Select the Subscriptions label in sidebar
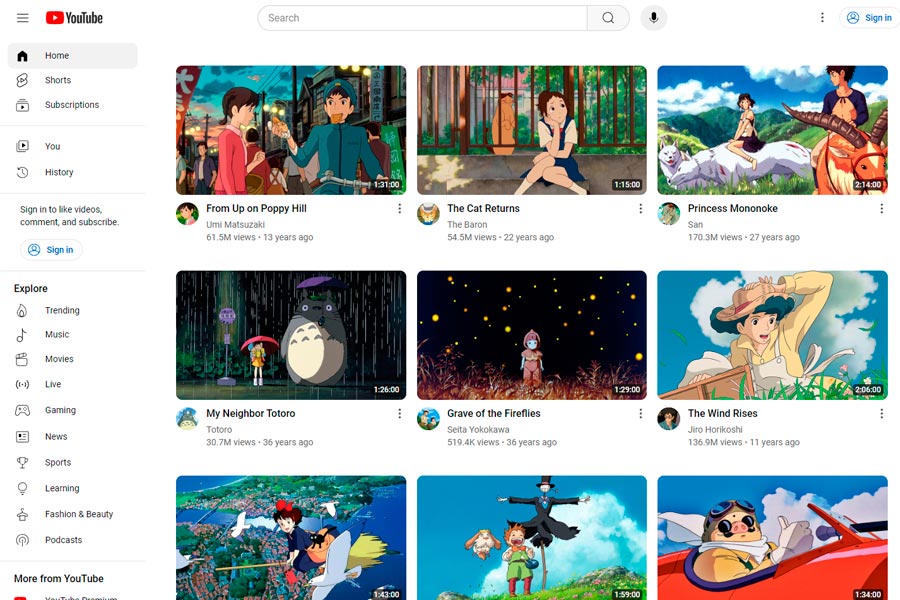This screenshot has width=900, height=600. point(72,105)
